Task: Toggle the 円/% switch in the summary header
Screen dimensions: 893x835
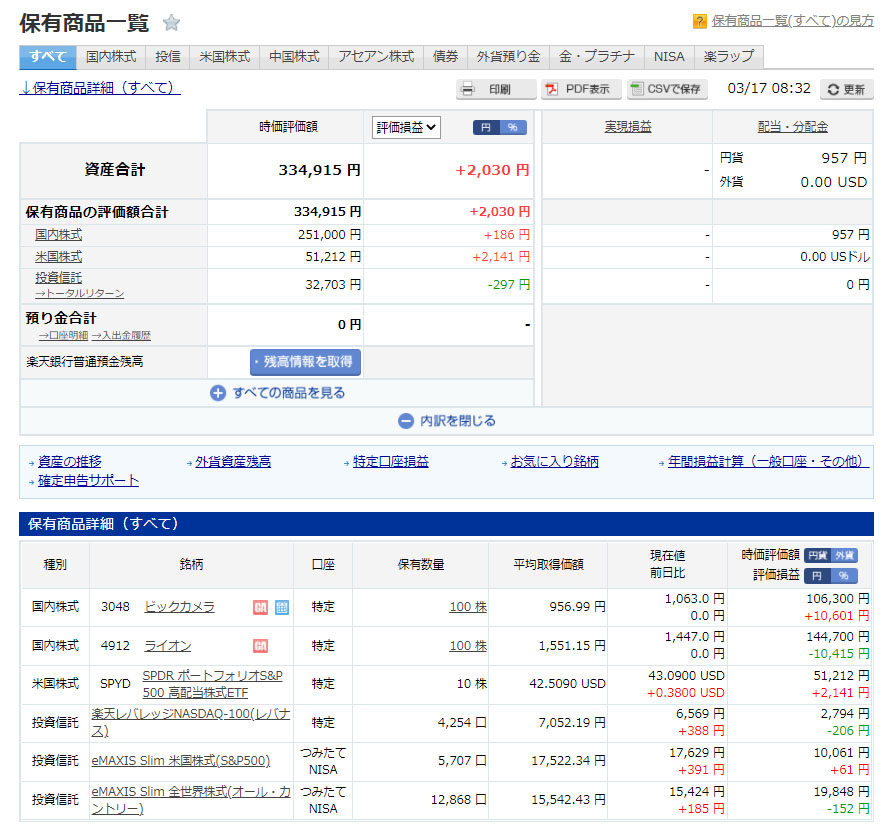Action: (x=499, y=127)
